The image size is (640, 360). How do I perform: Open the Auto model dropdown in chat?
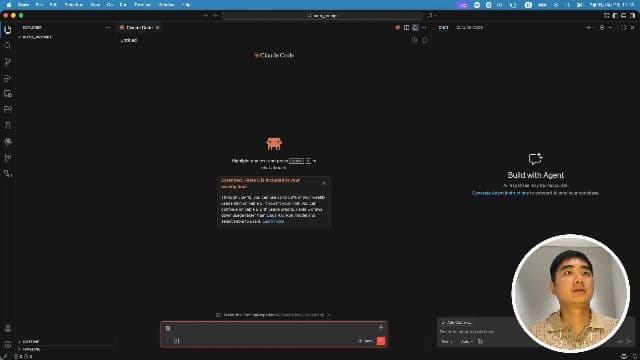point(466,341)
